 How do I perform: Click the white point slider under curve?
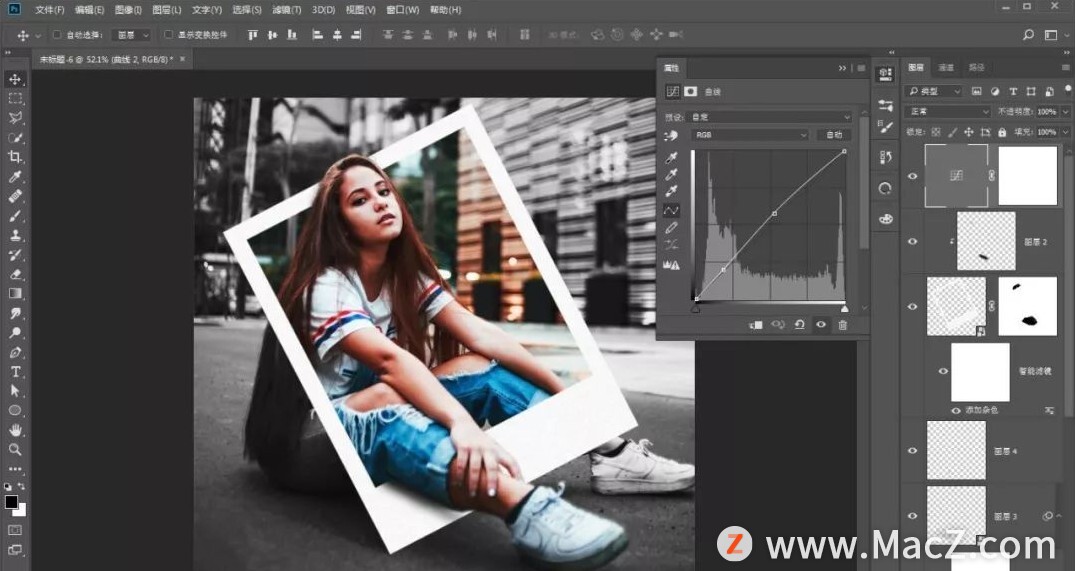pyautogui.click(x=844, y=308)
